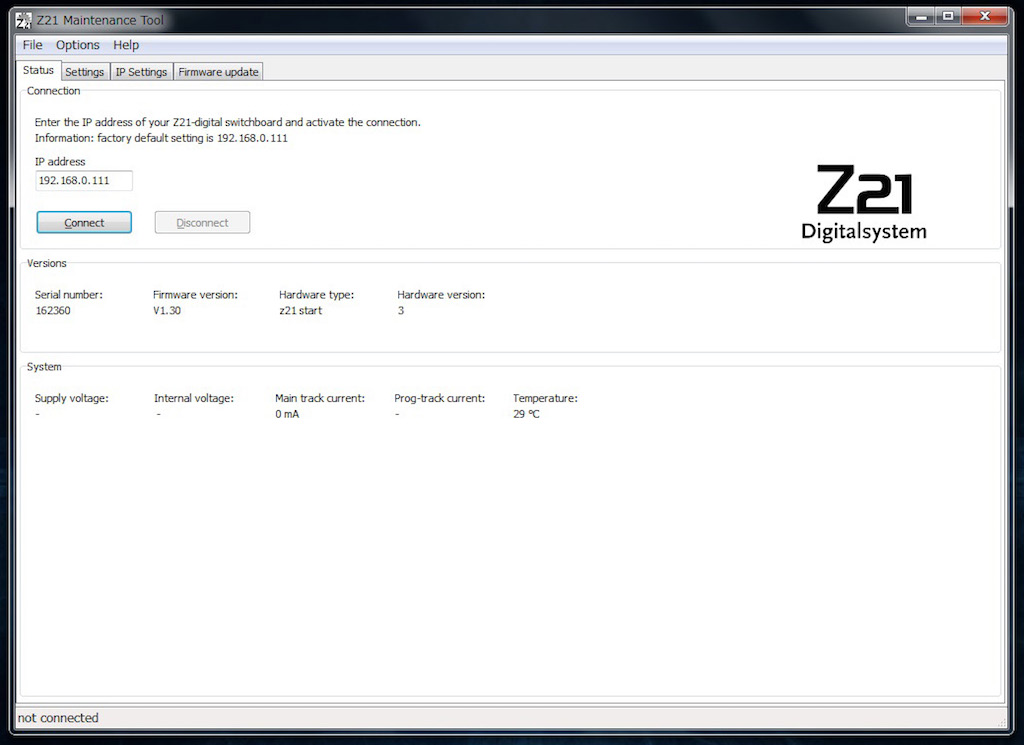Screen dimensions: 1024x745
Task: Click the 'Enter the IP address' instruction line
Action: click(x=228, y=123)
